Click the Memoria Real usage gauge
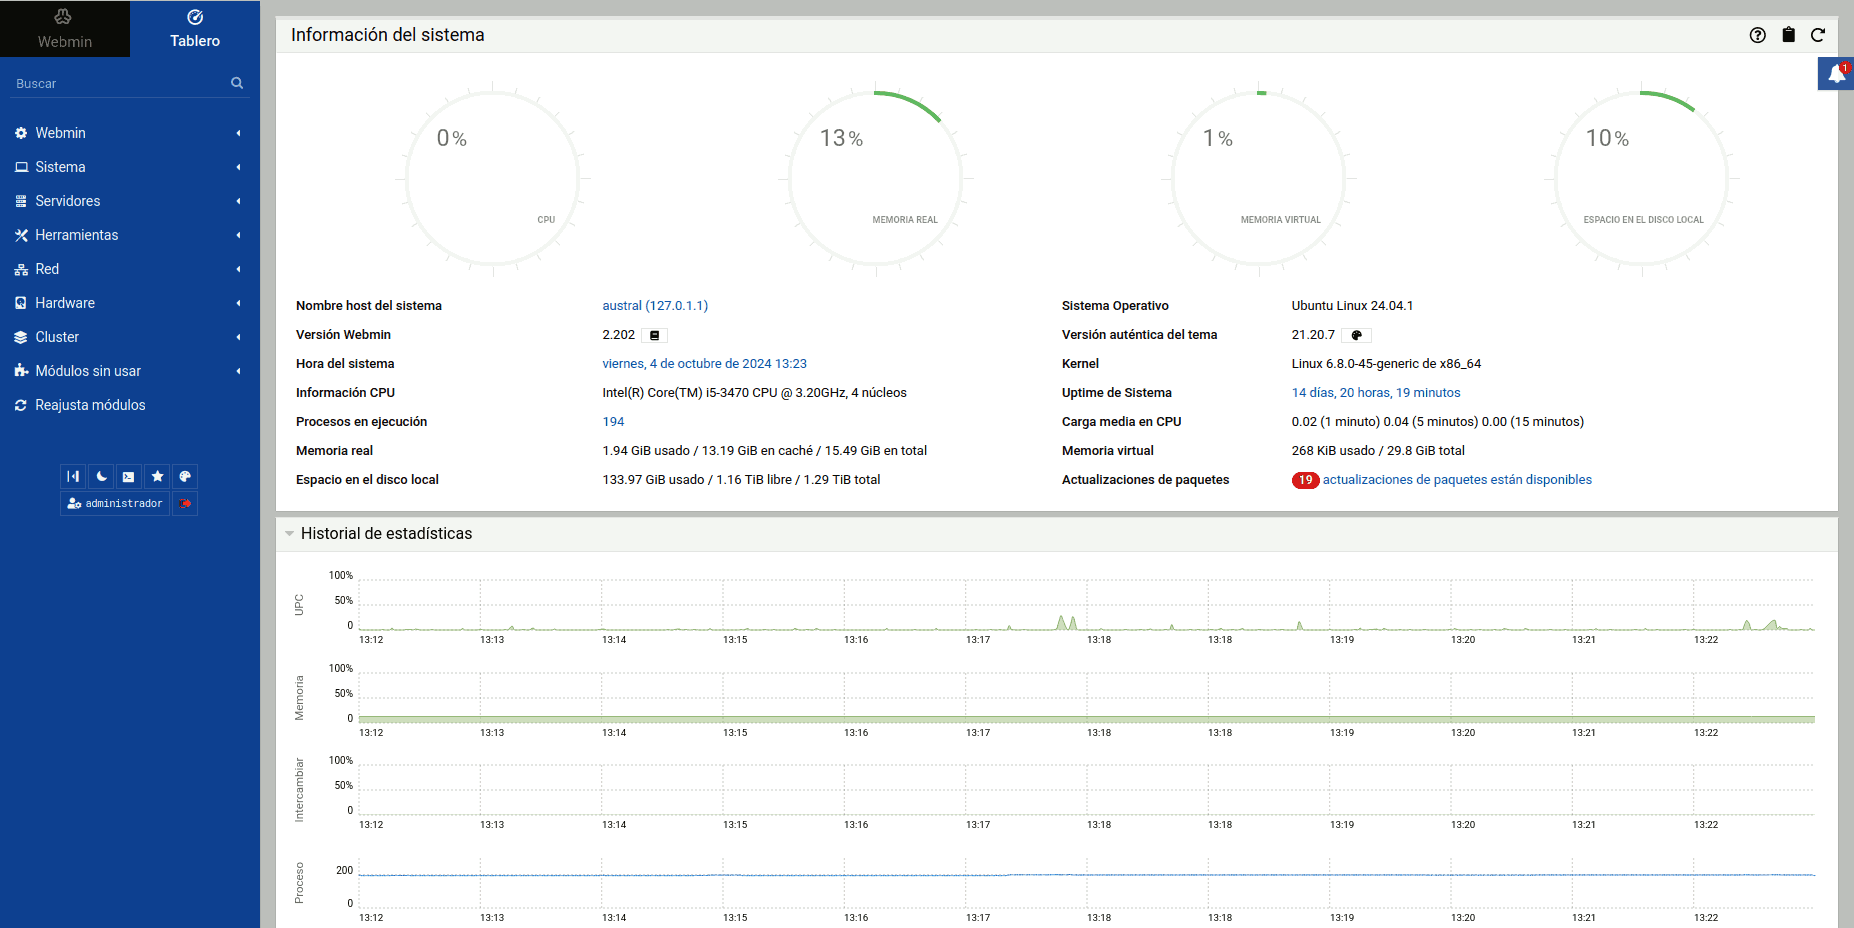The width and height of the screenshot is (1854, 928). point(876,179)
